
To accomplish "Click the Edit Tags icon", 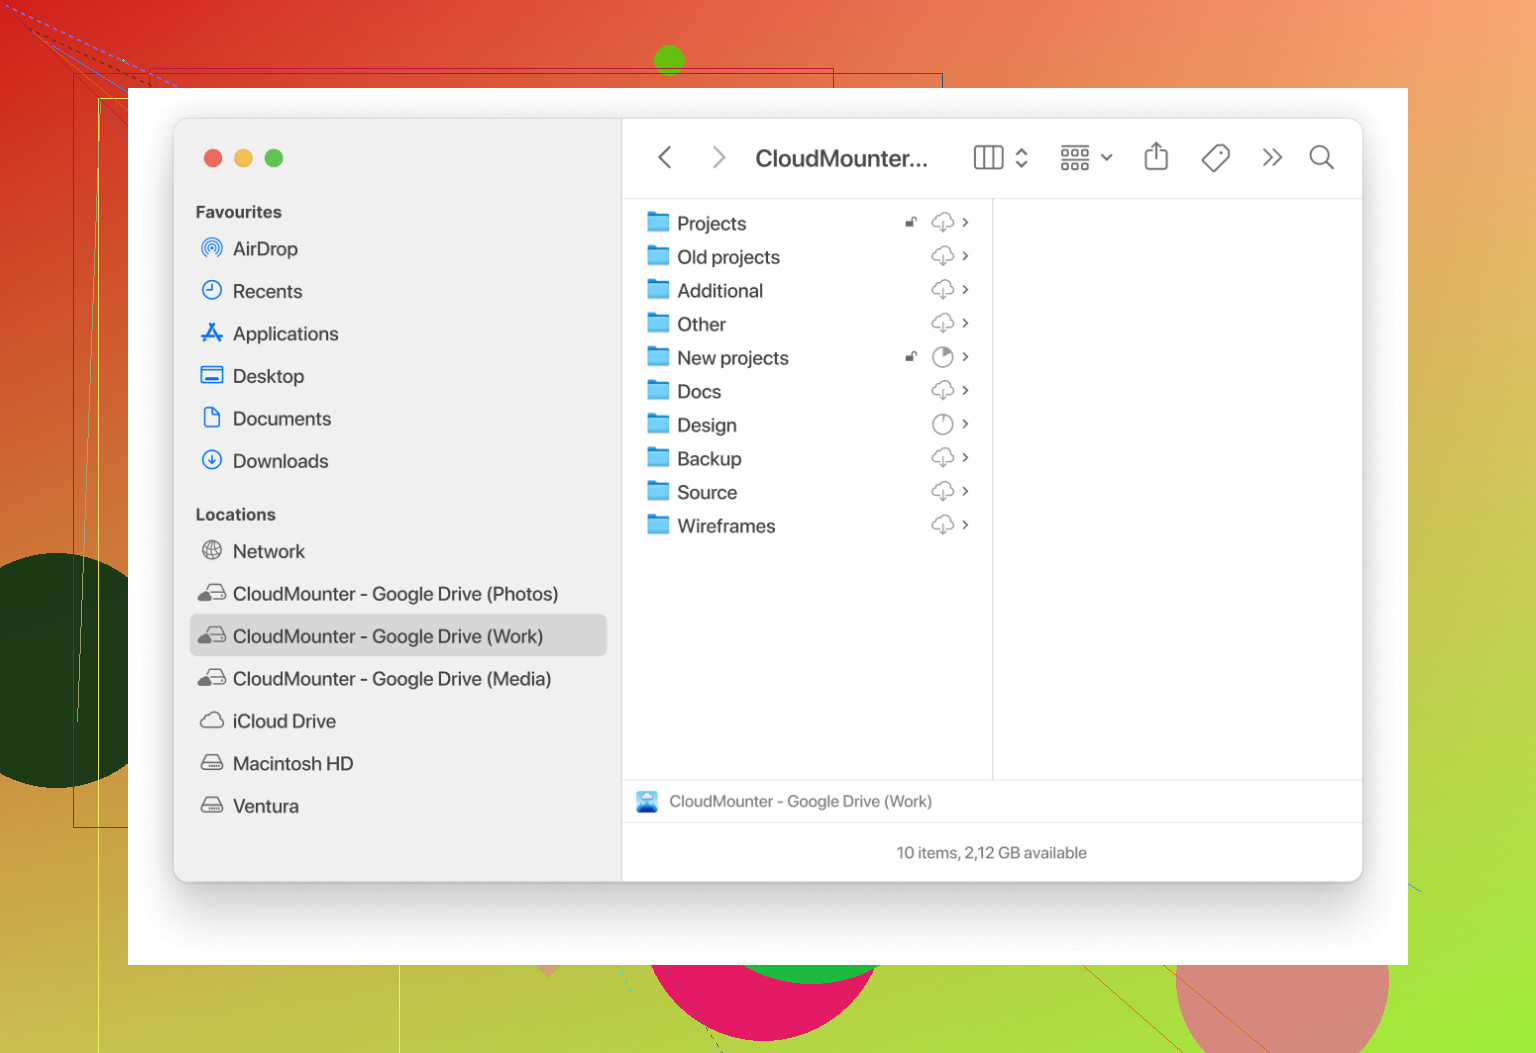I will click(x=1215, y=157).
